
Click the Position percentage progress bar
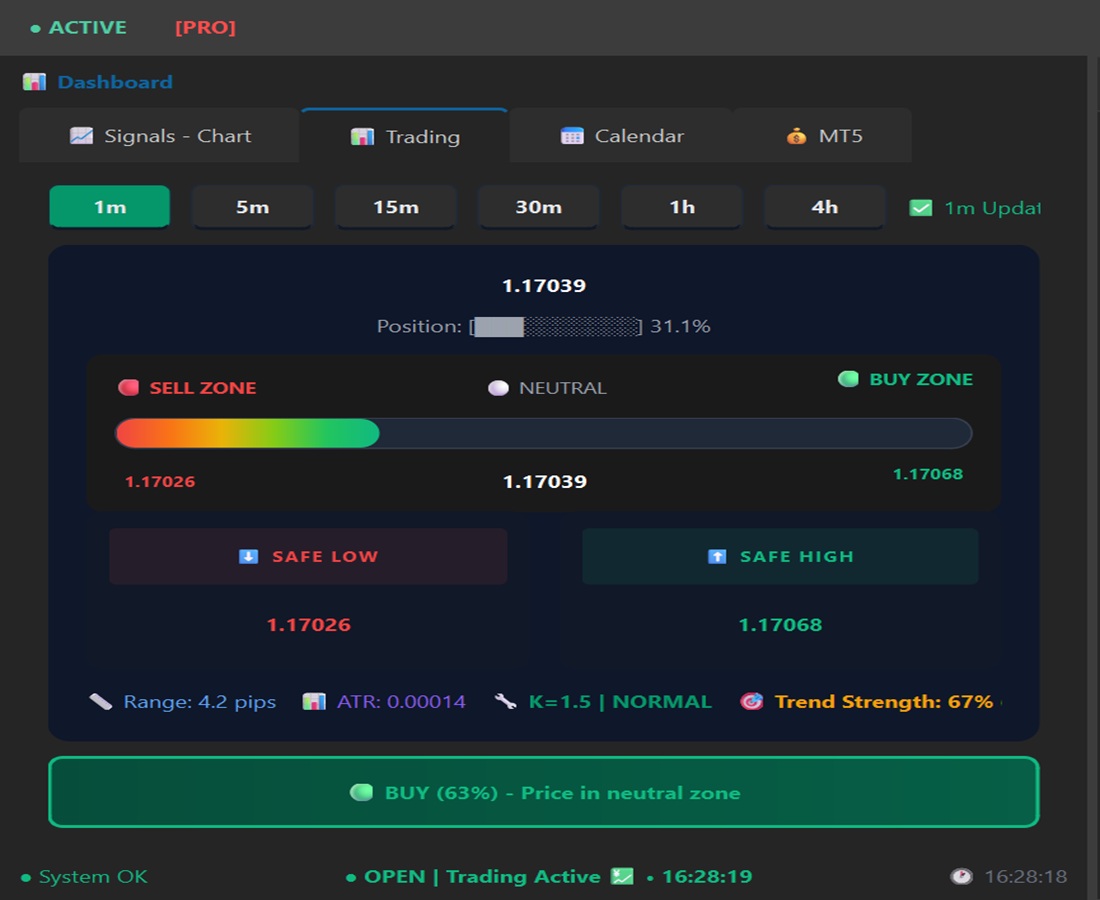click(x=555, y=326)
